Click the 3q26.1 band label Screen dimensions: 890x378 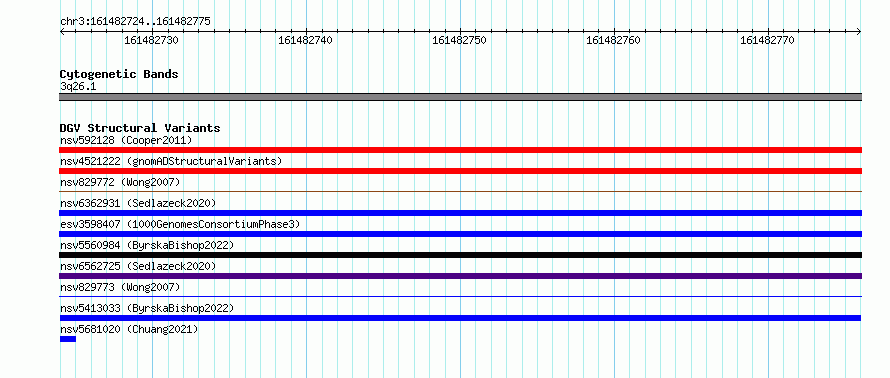(78, 86)
